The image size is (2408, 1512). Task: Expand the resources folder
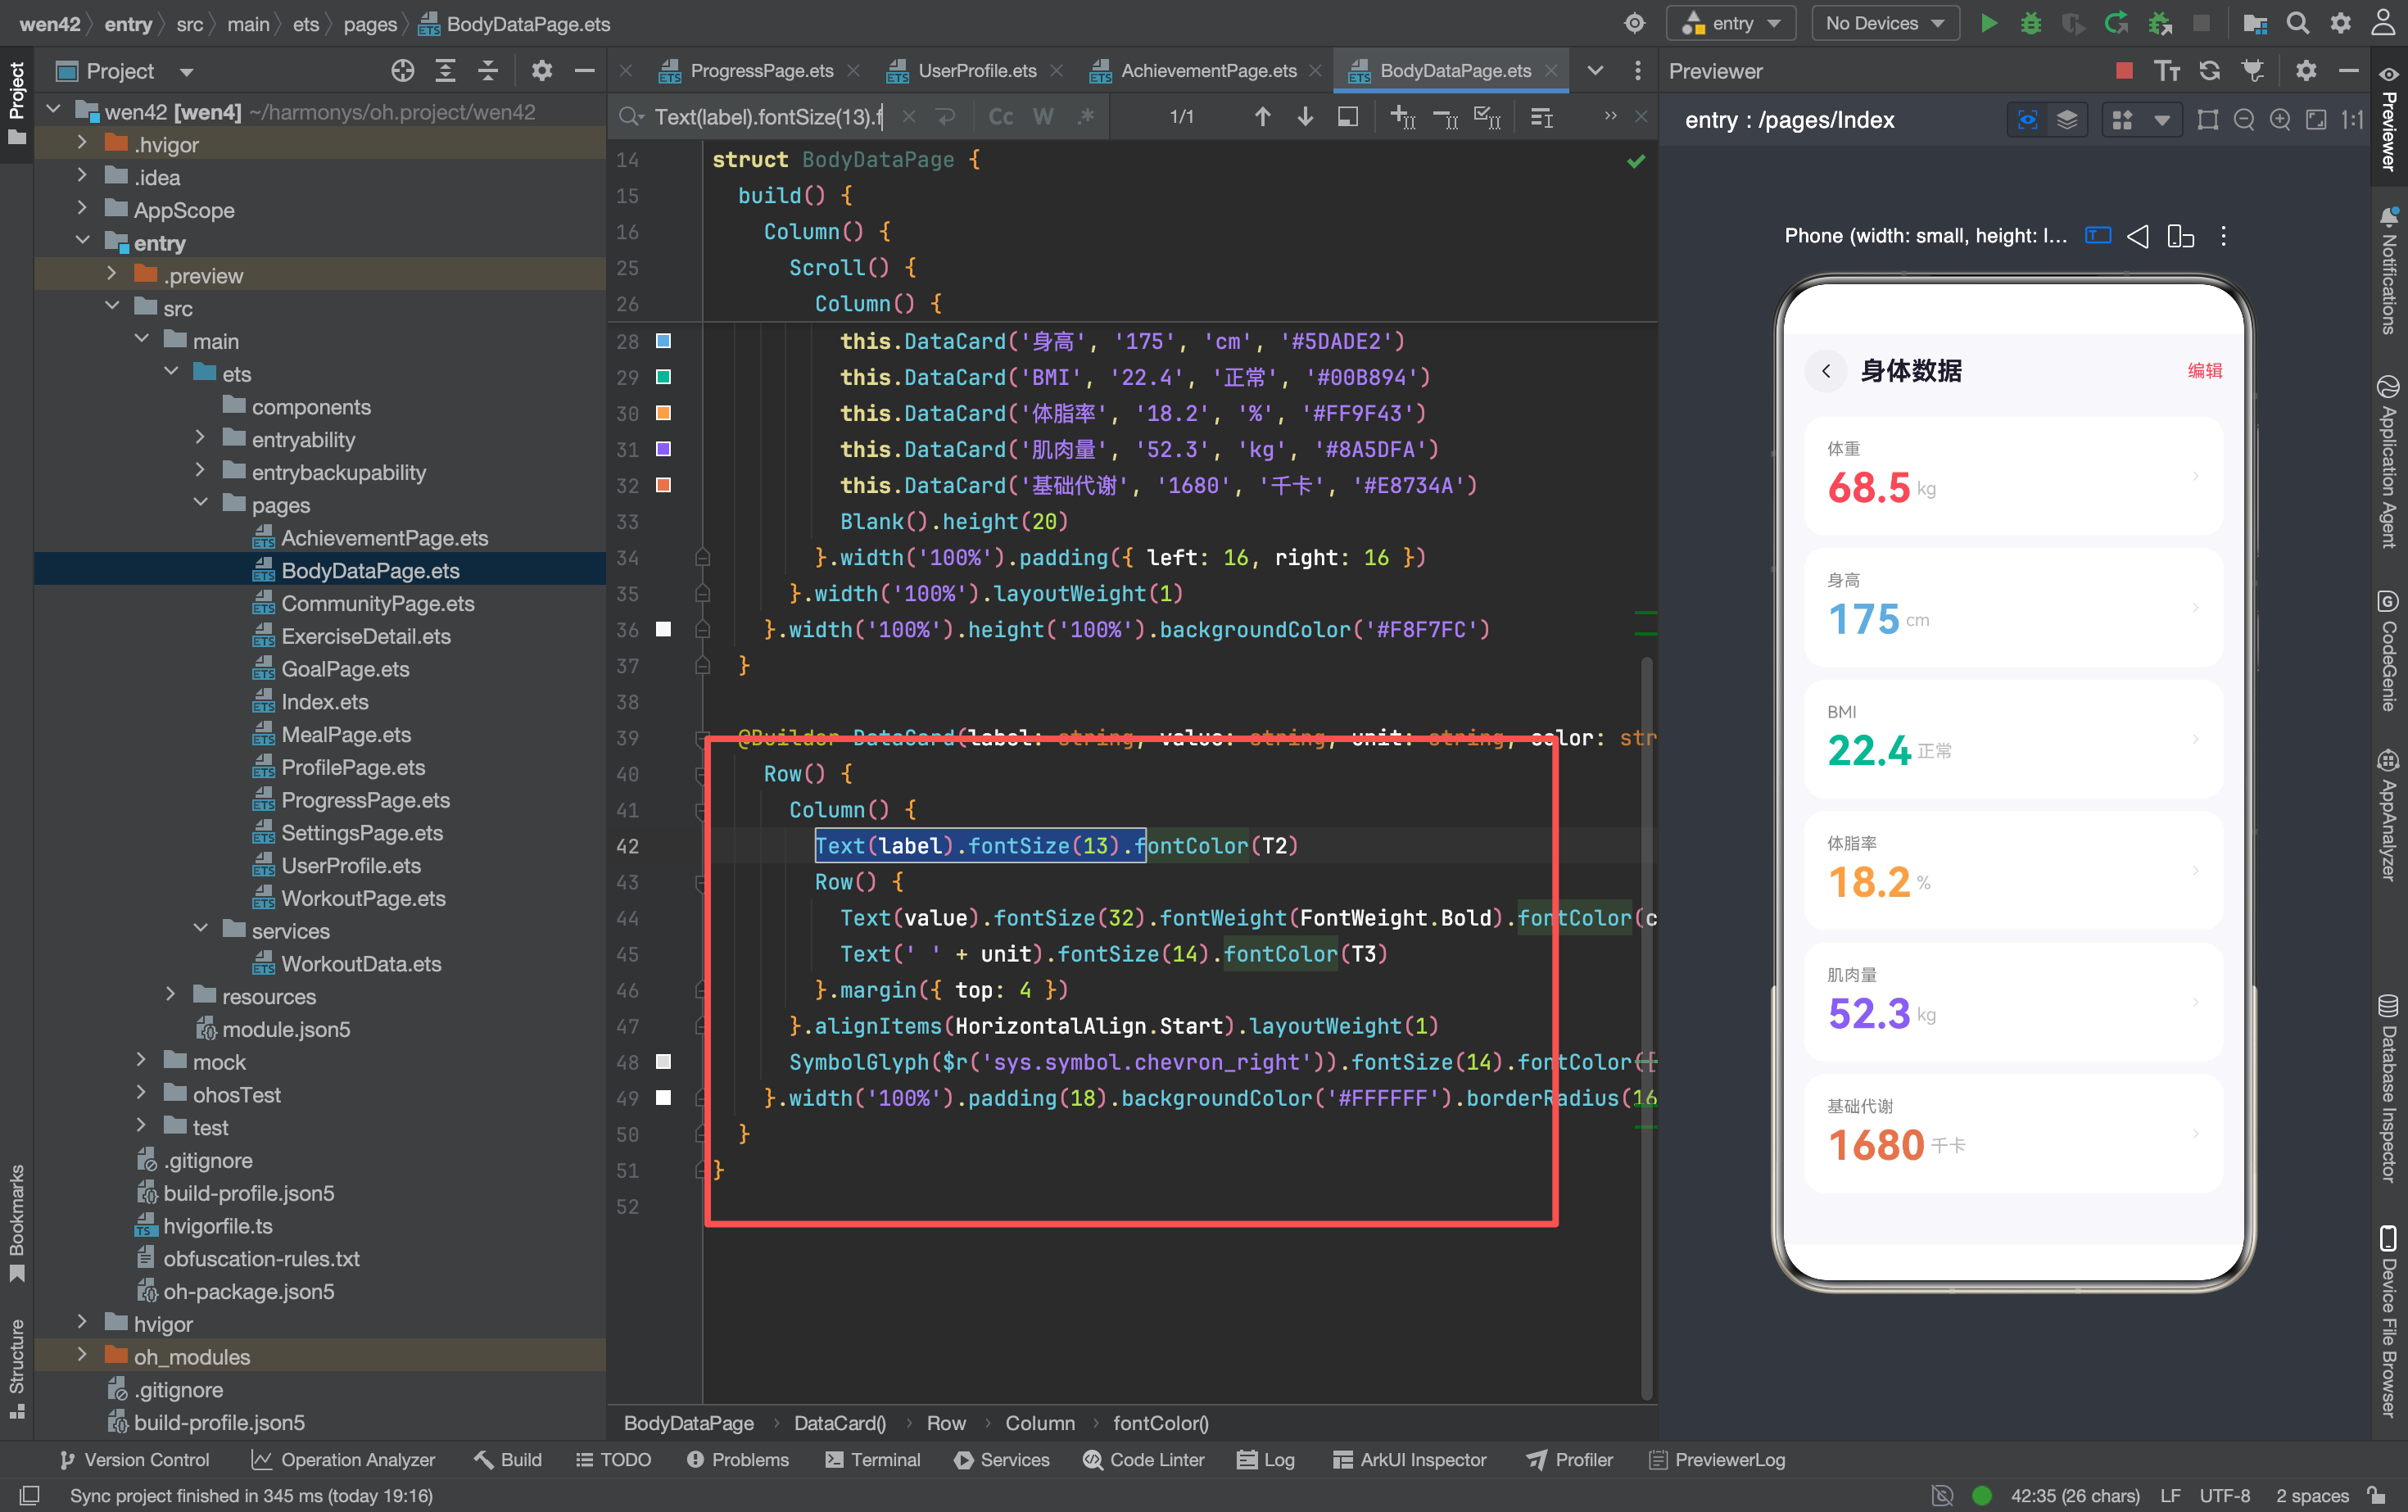[170, 996]
